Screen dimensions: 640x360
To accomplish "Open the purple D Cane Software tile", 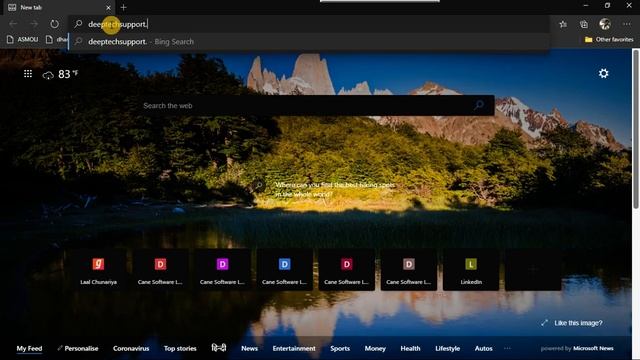I will tap(222, 270).
